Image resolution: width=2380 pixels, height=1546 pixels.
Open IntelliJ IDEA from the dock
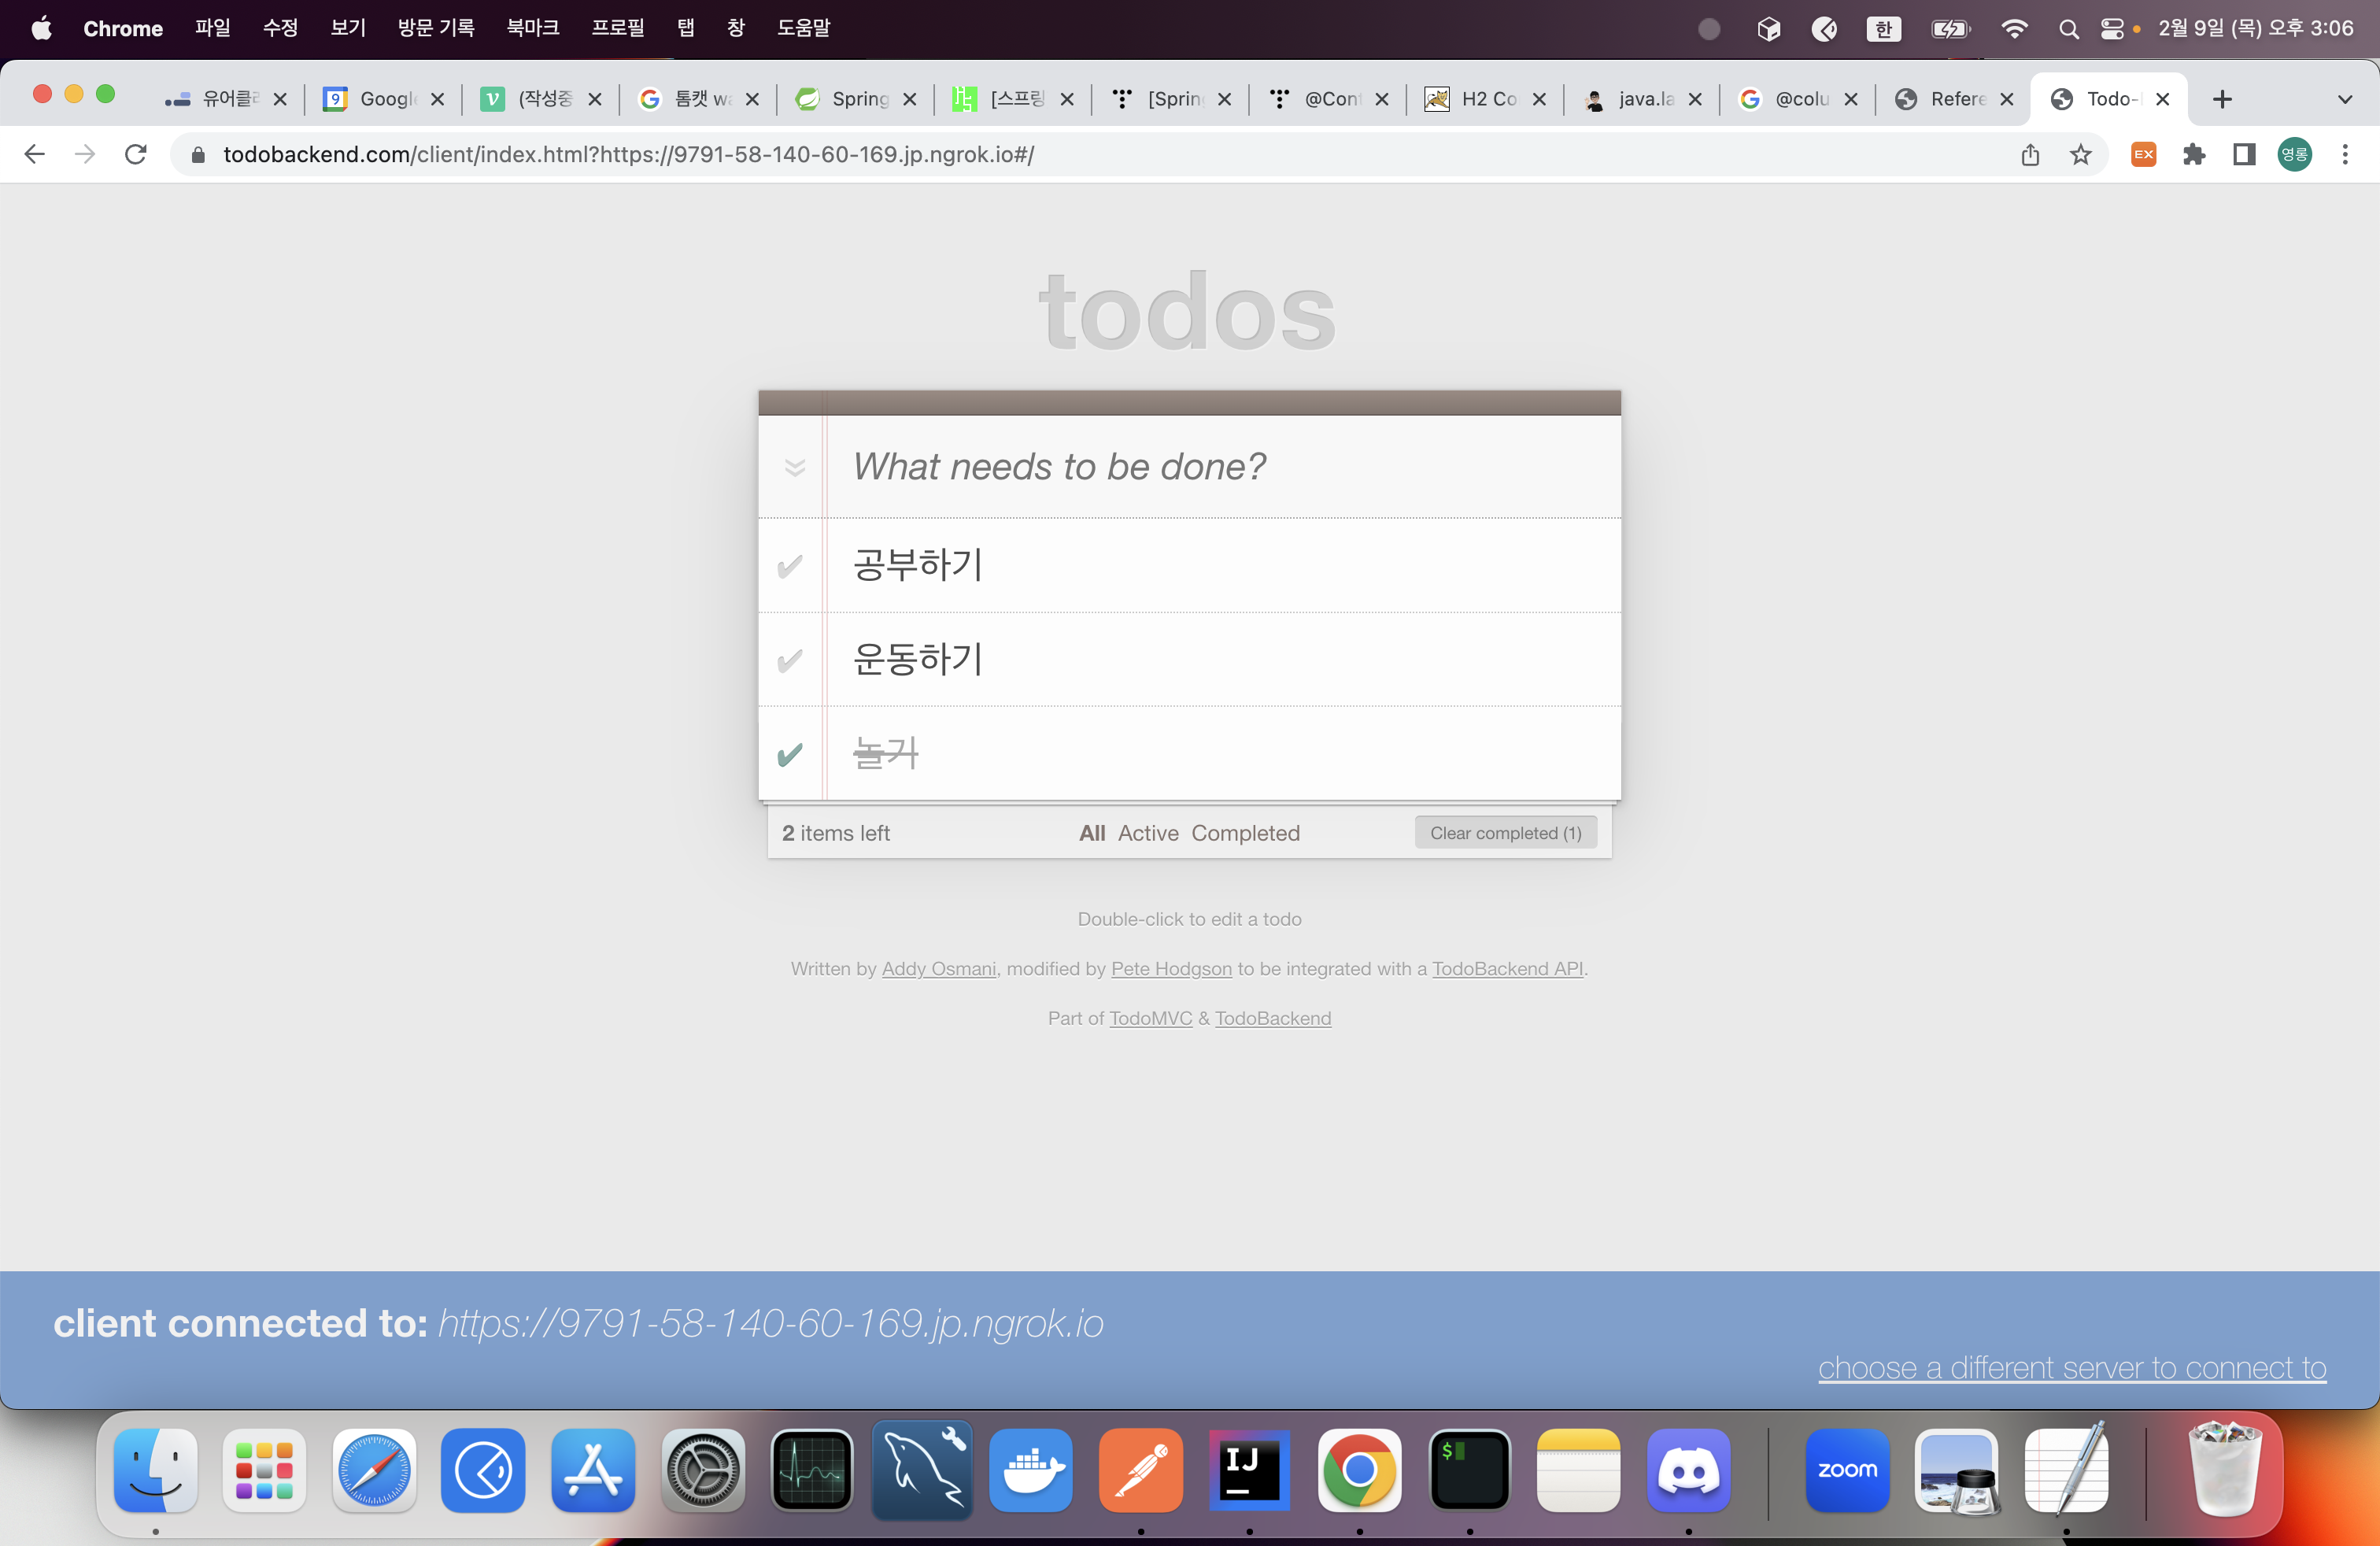(x=1250, y=1470)
